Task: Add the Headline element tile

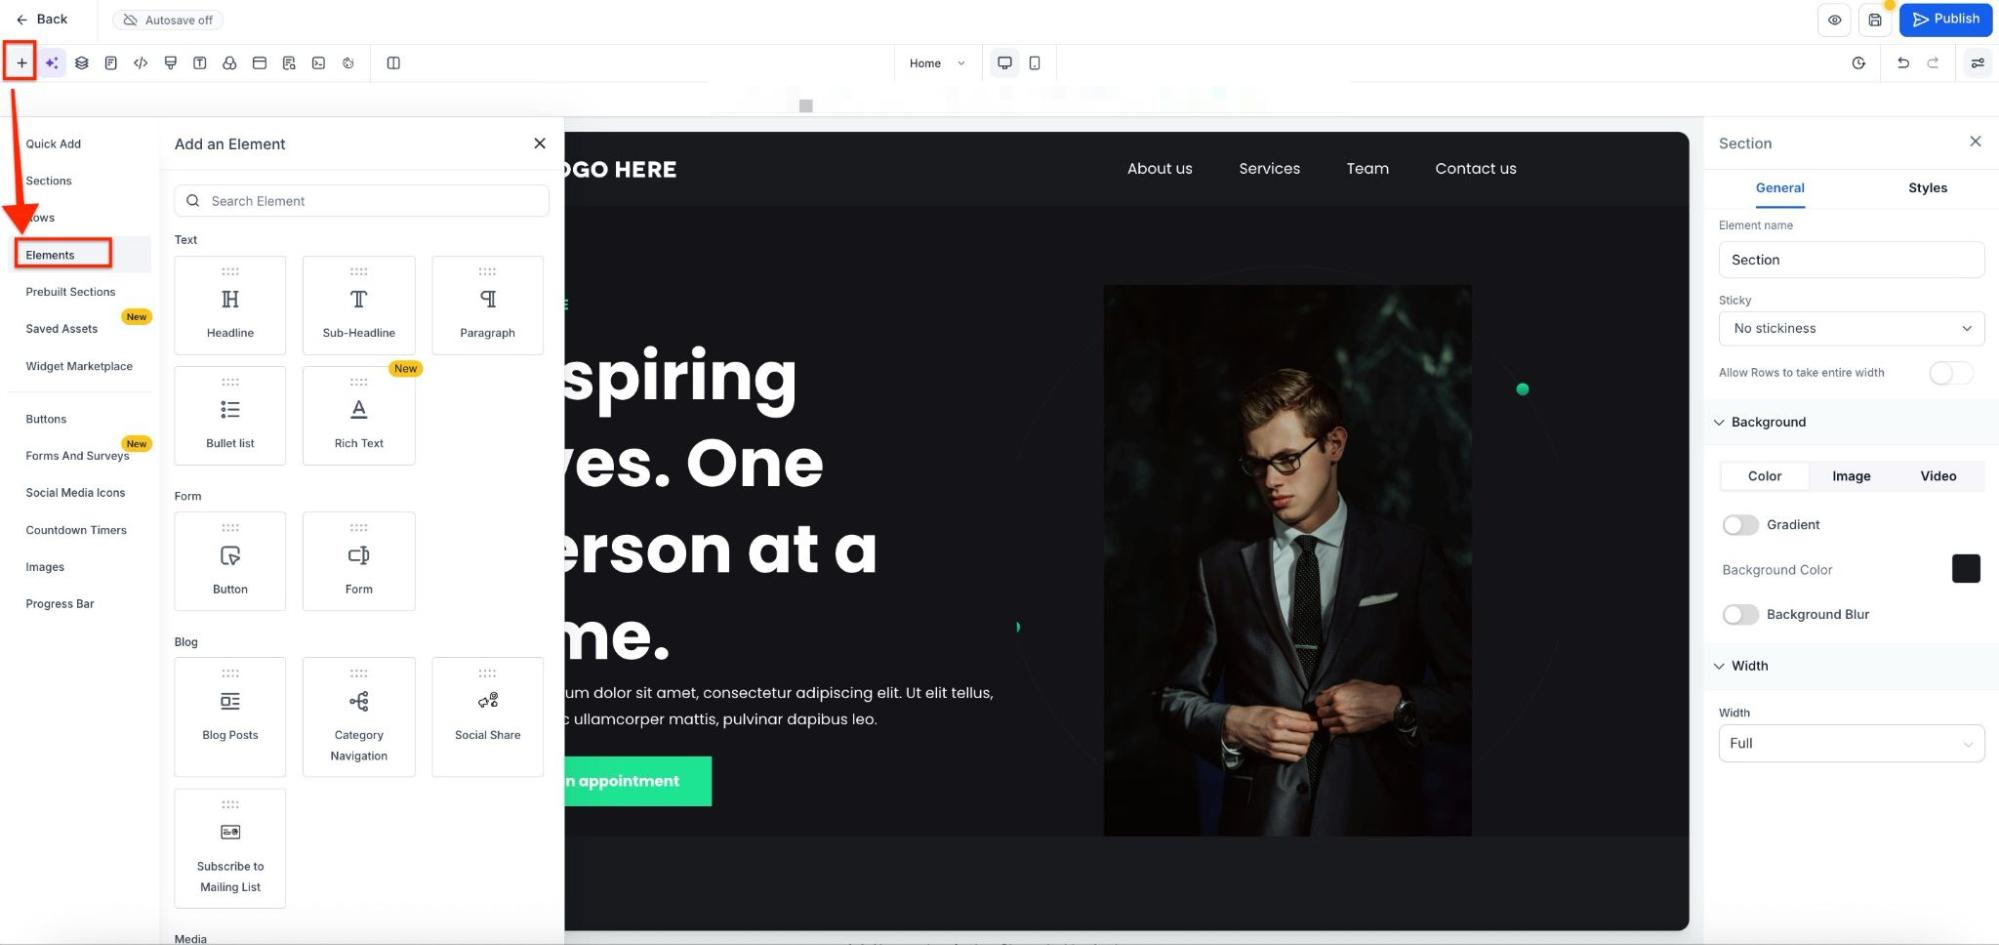Action: pyautogui.click(x=230, y=305)
